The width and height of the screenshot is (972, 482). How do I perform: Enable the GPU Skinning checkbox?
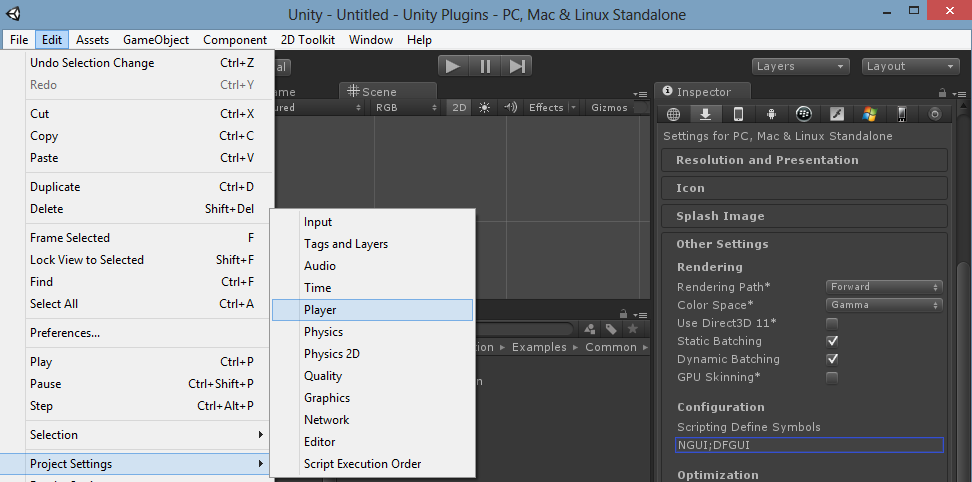832,377
